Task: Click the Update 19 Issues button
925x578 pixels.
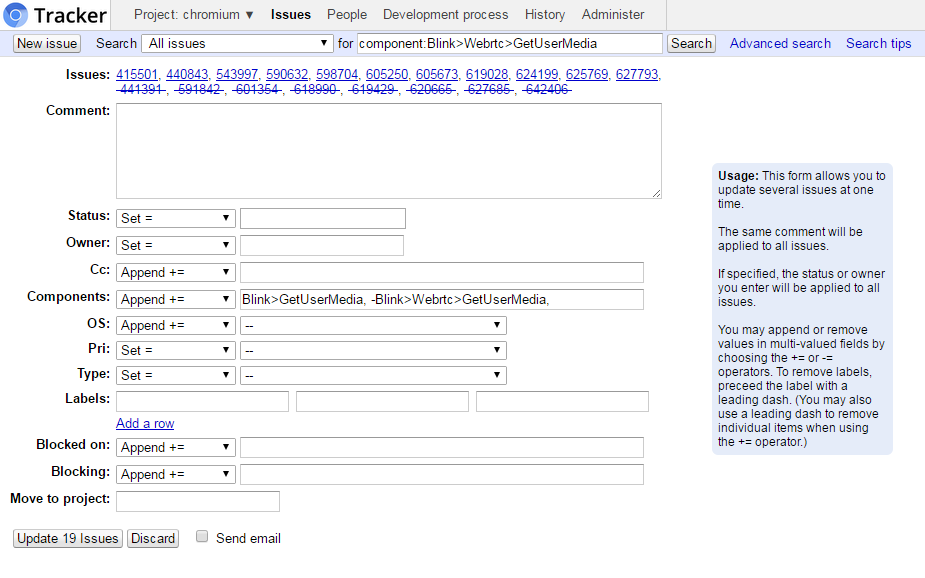Action: pyautogui.click(x=68, y=538)
